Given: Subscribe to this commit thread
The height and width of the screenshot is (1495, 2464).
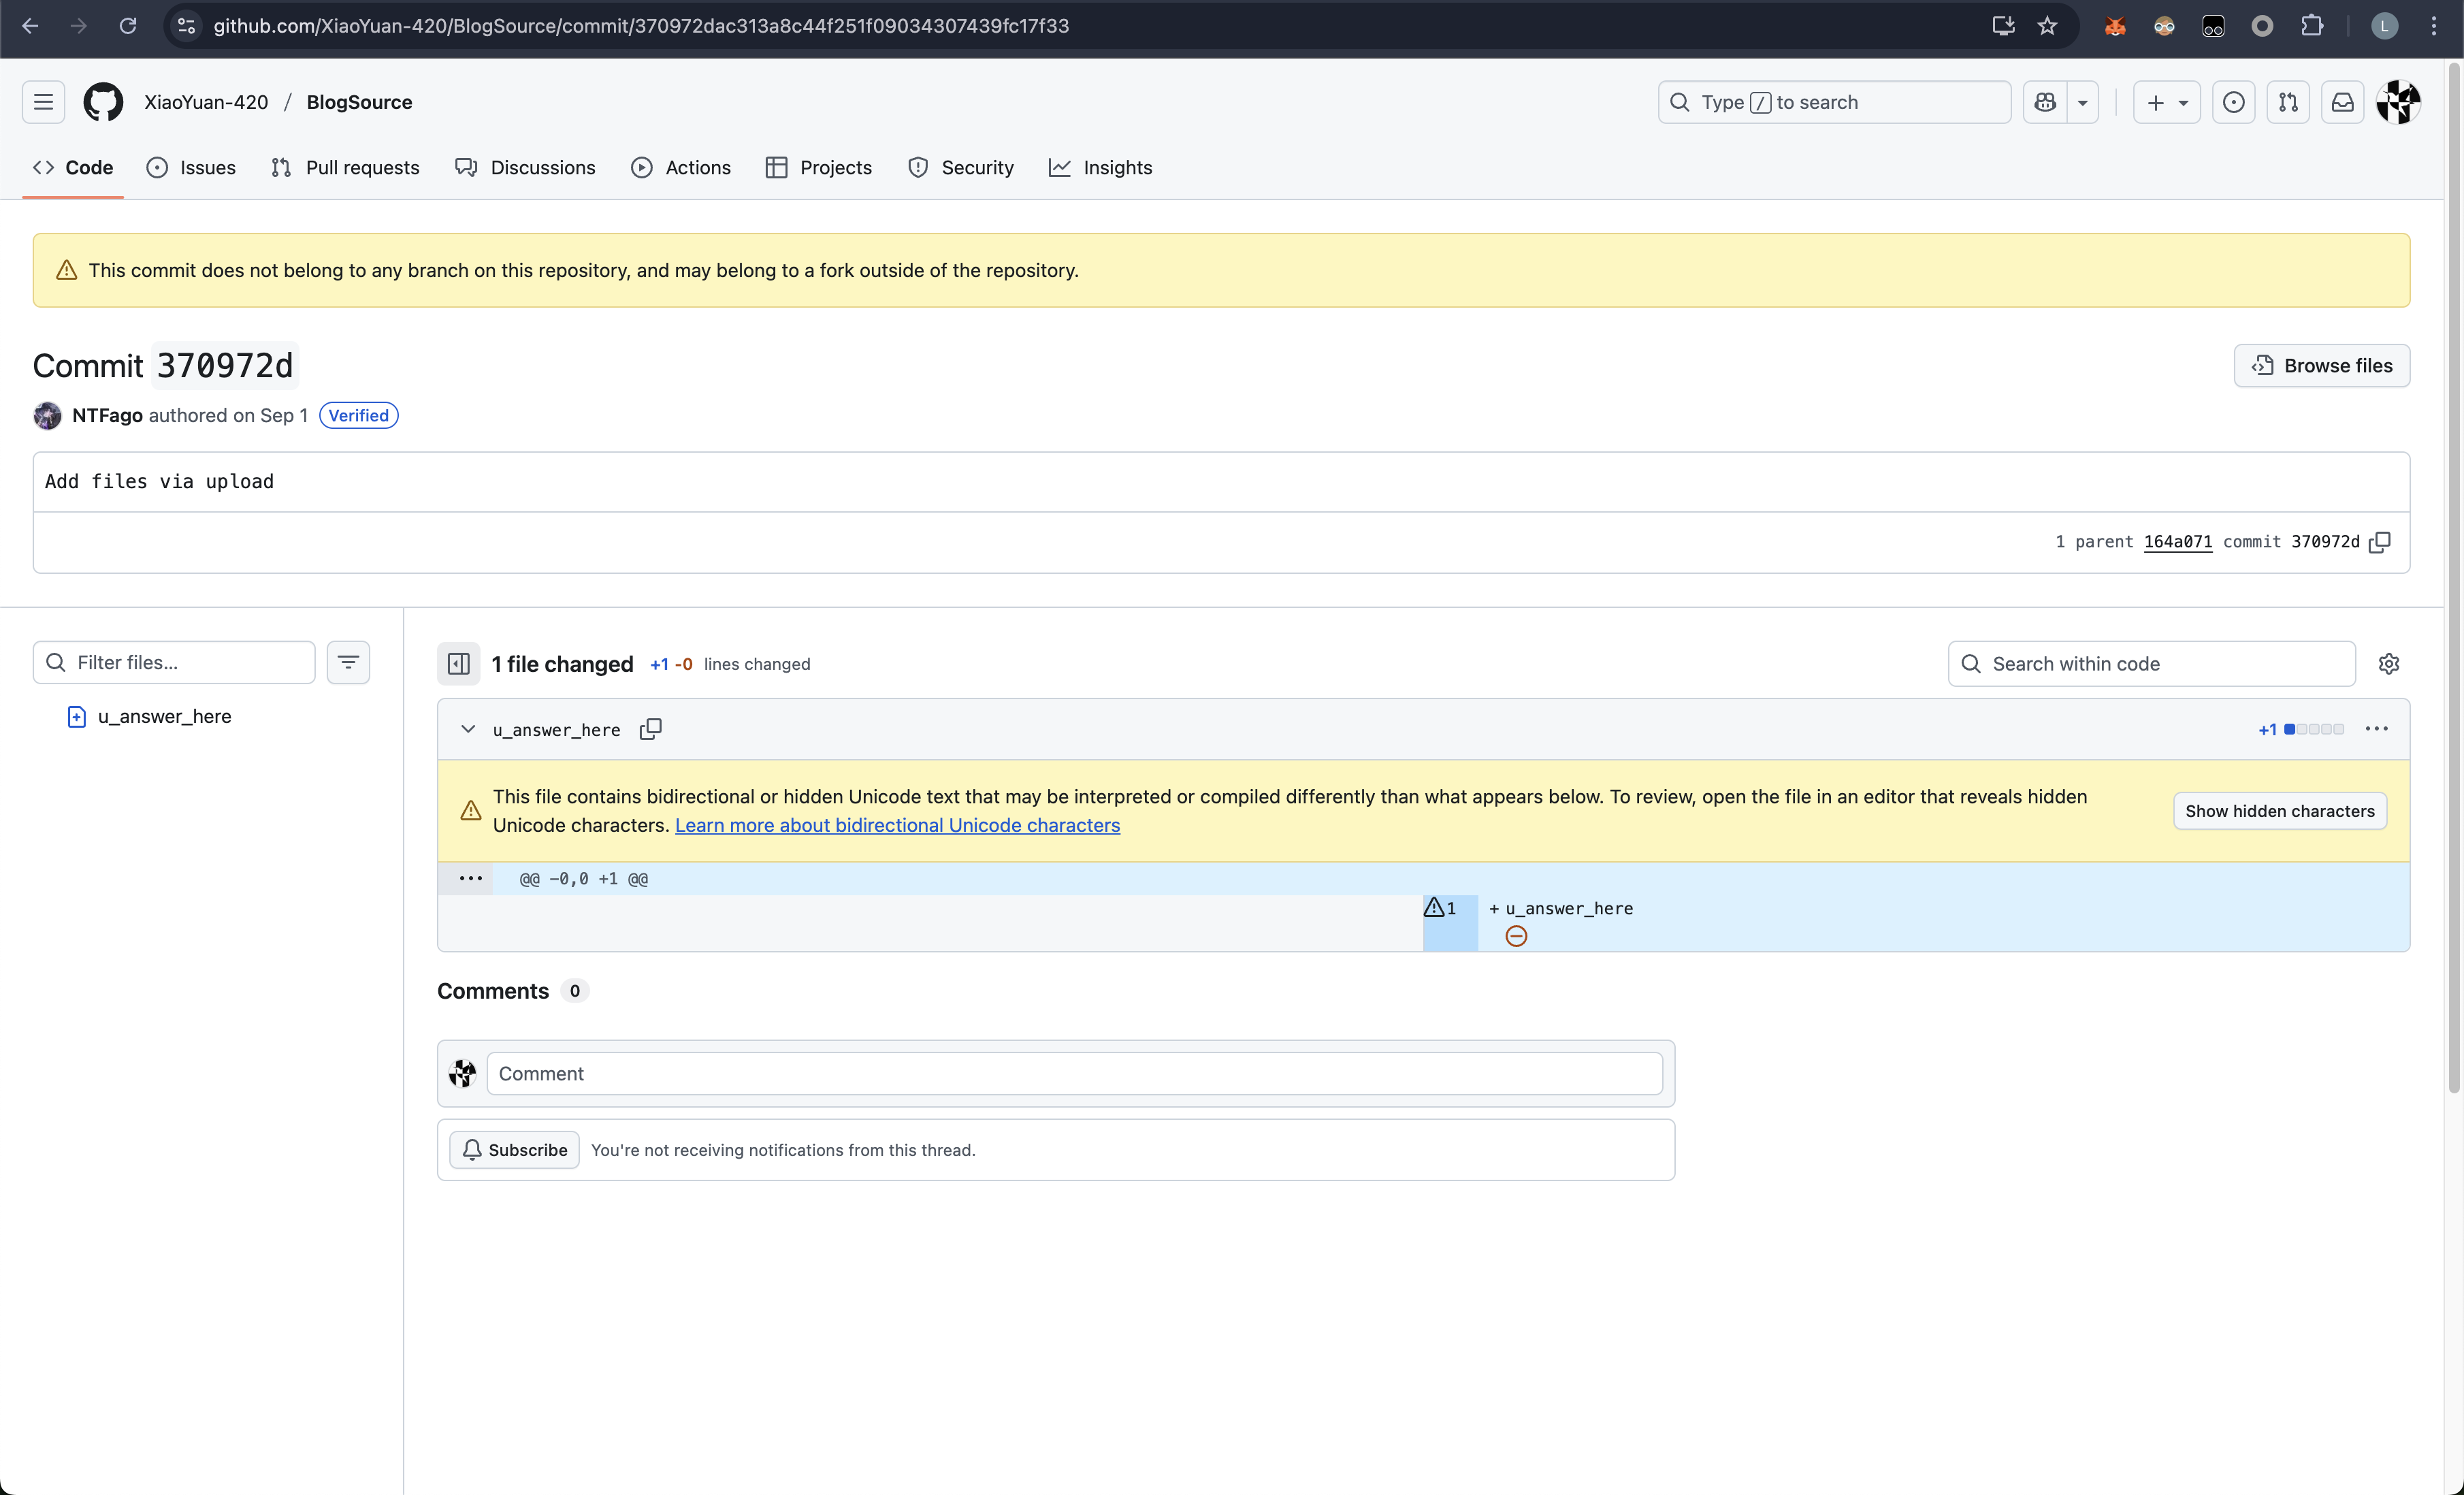Looking at the screenshot, I should click(x=514, y=1150).
